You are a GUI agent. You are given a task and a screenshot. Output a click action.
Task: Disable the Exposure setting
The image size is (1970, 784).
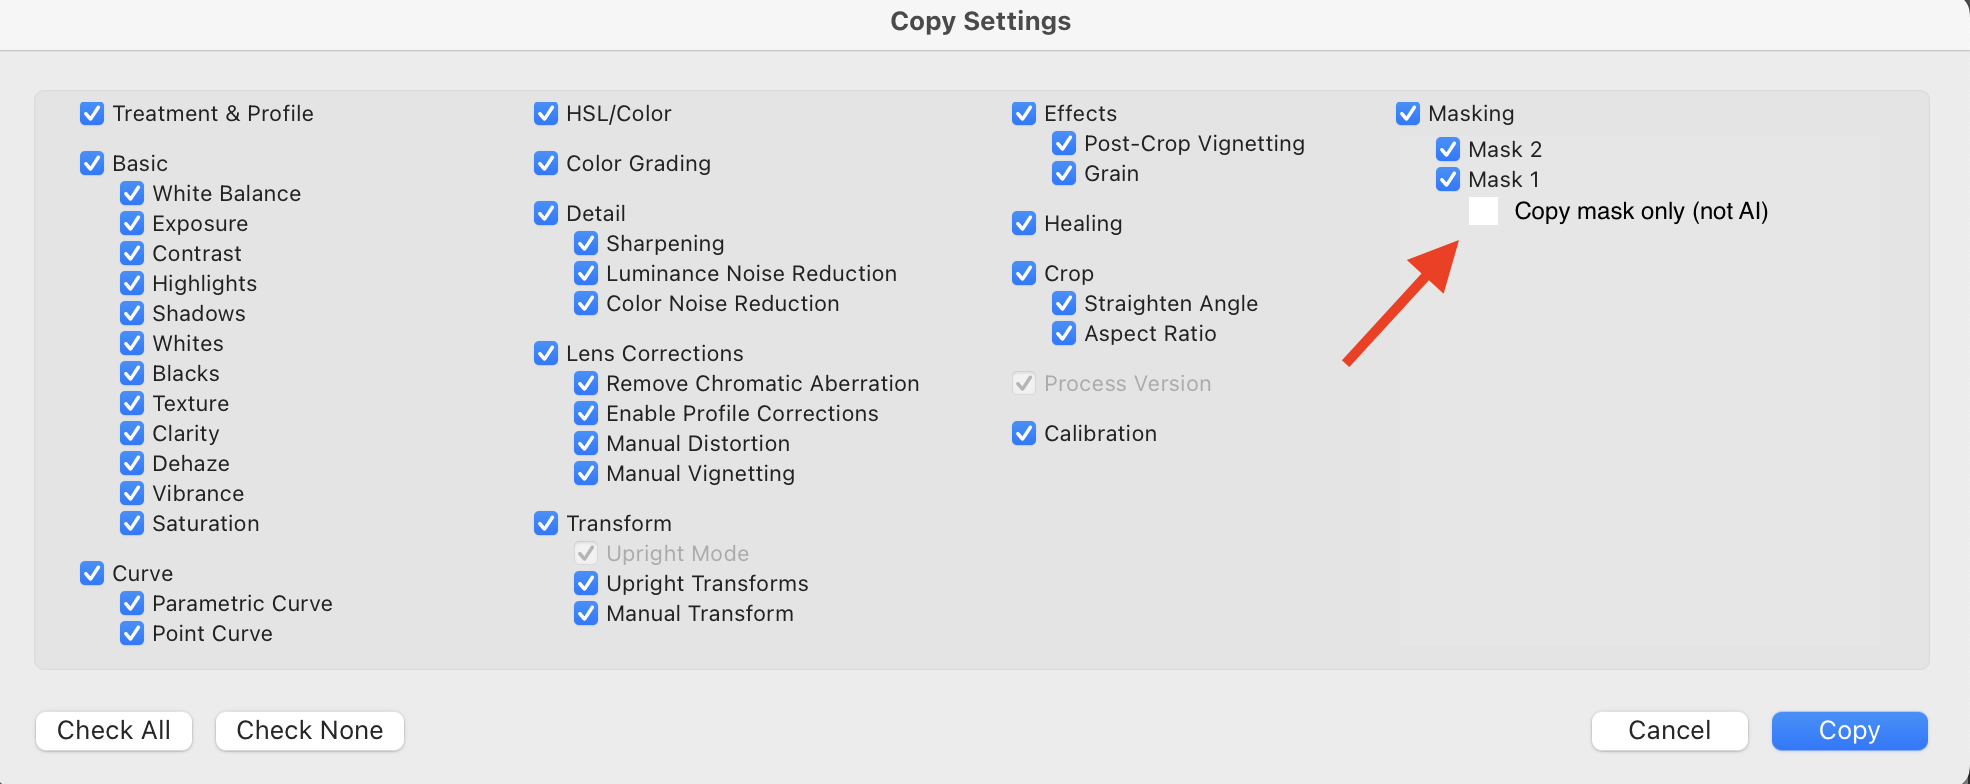tap(132, 223)
